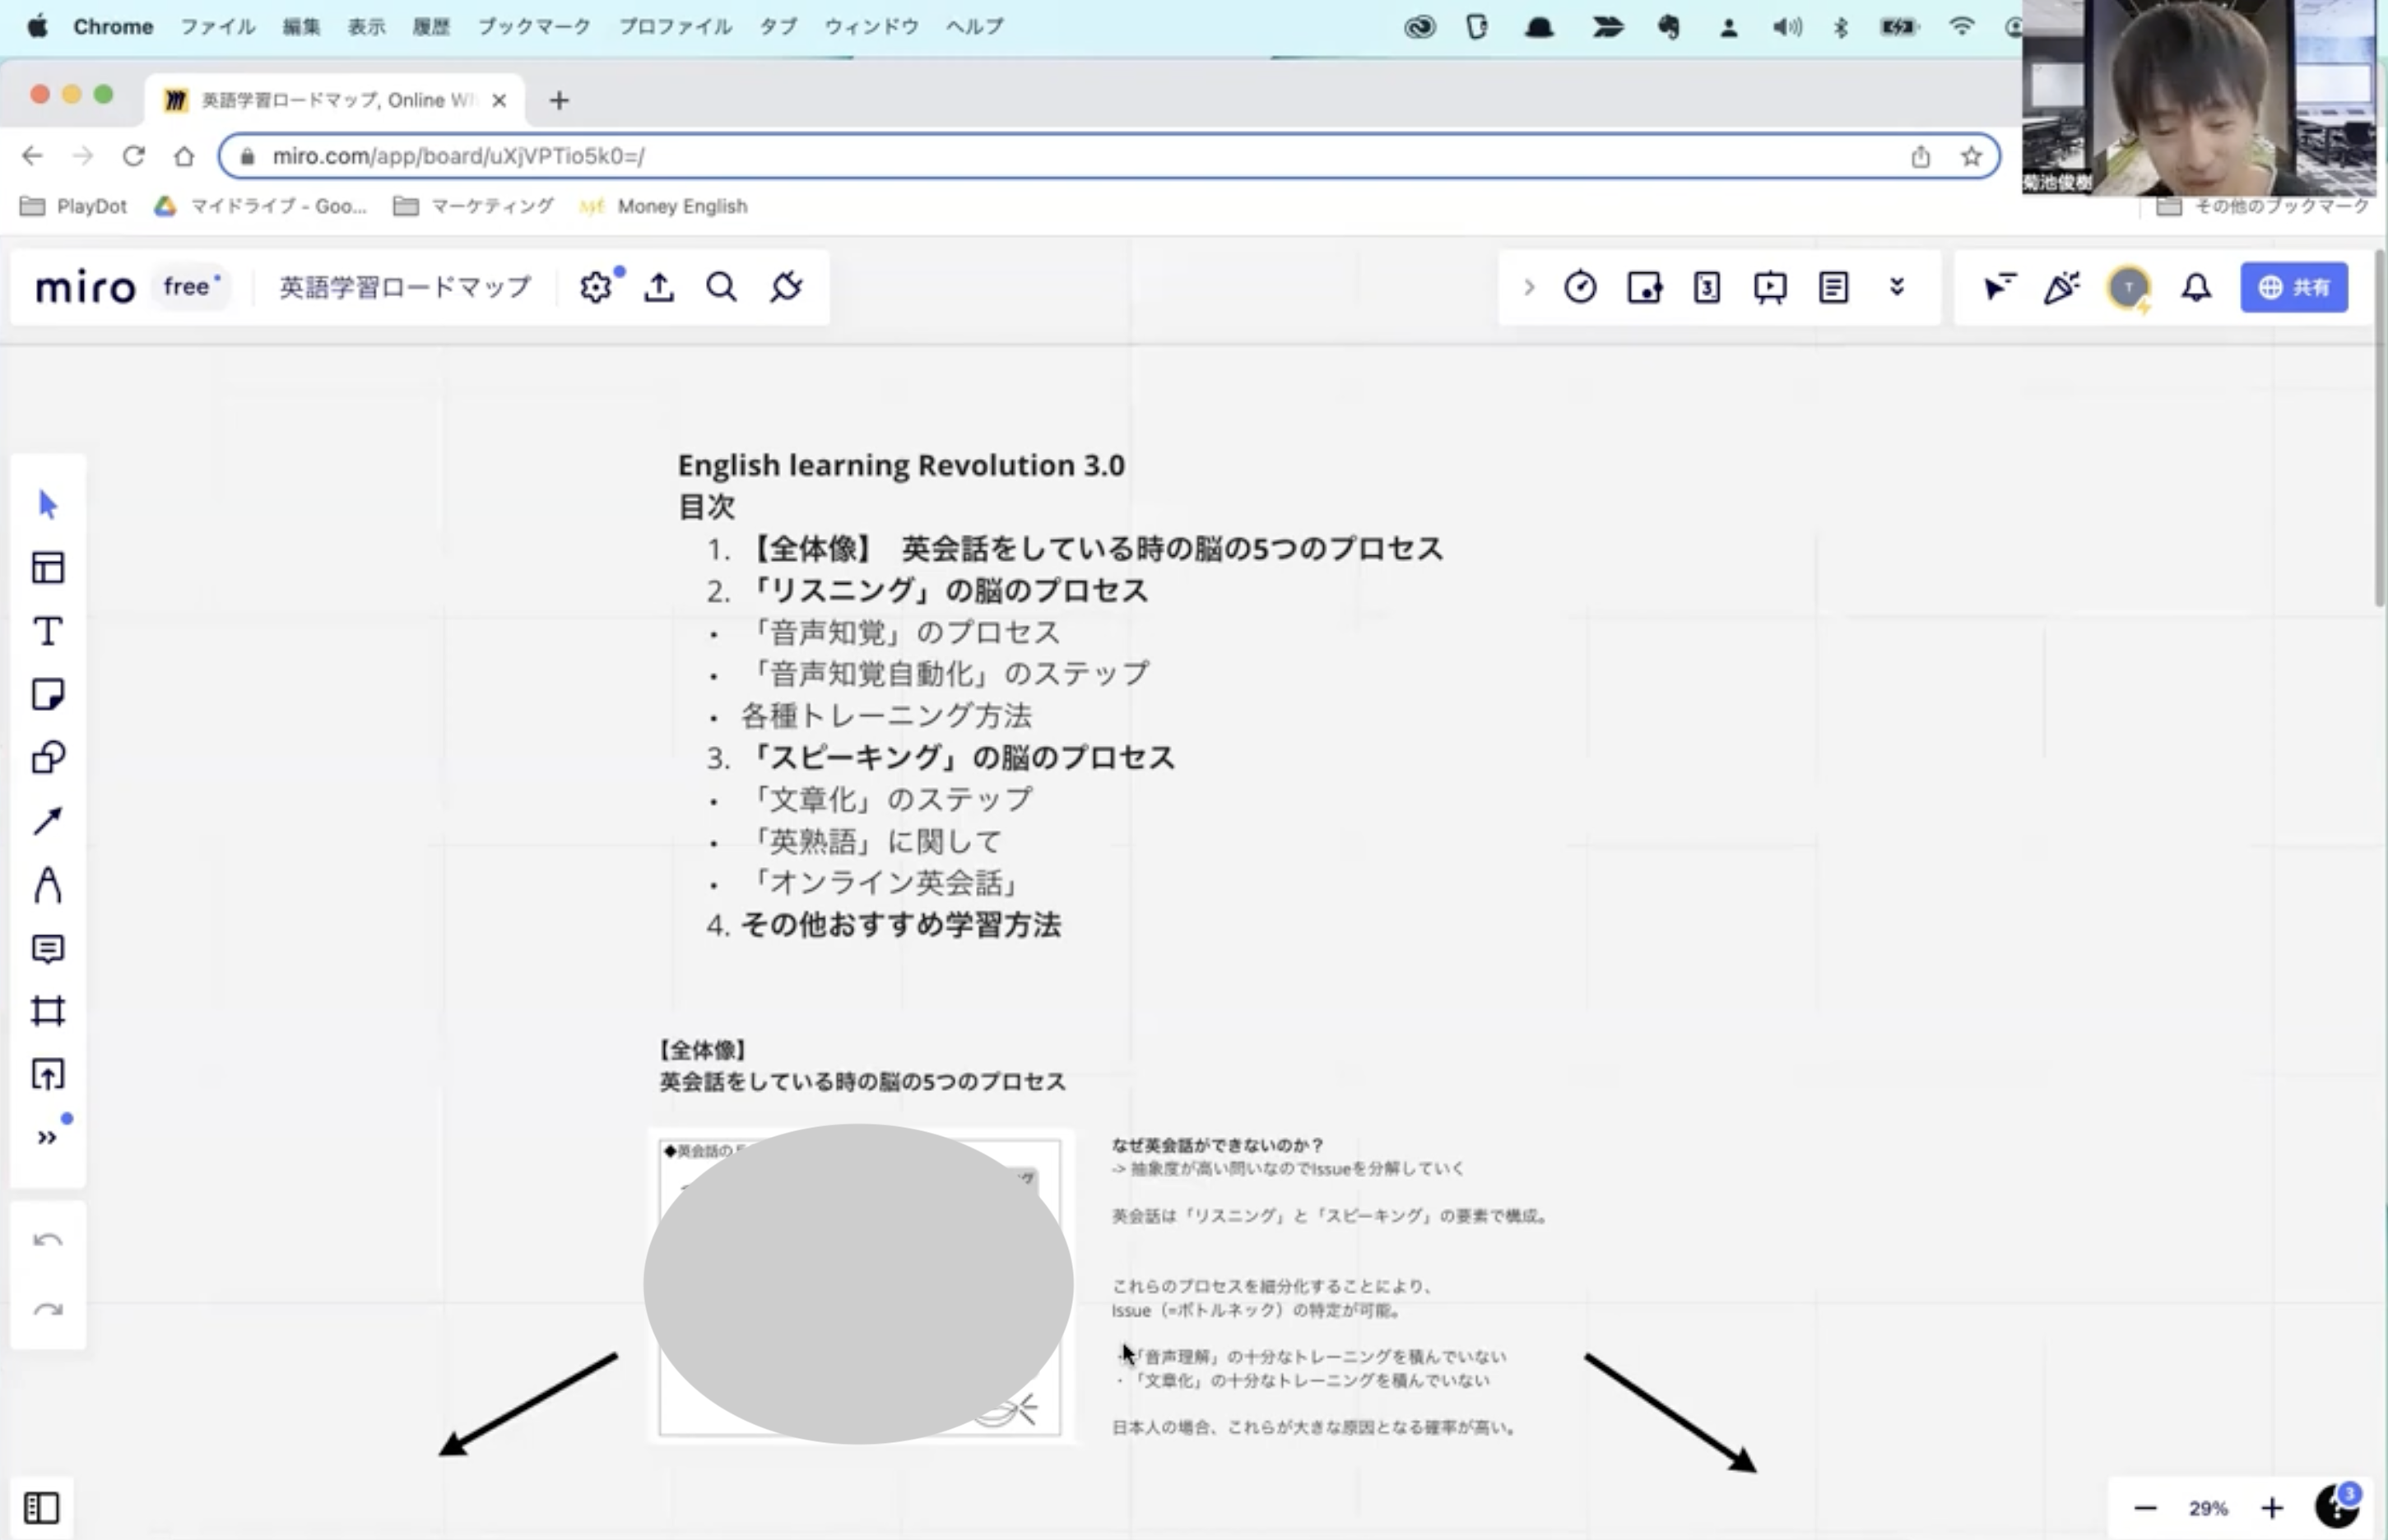Open the 表示 menu in menu bar
Viewport: 2388px width, 1540px height.
point(366,27)
